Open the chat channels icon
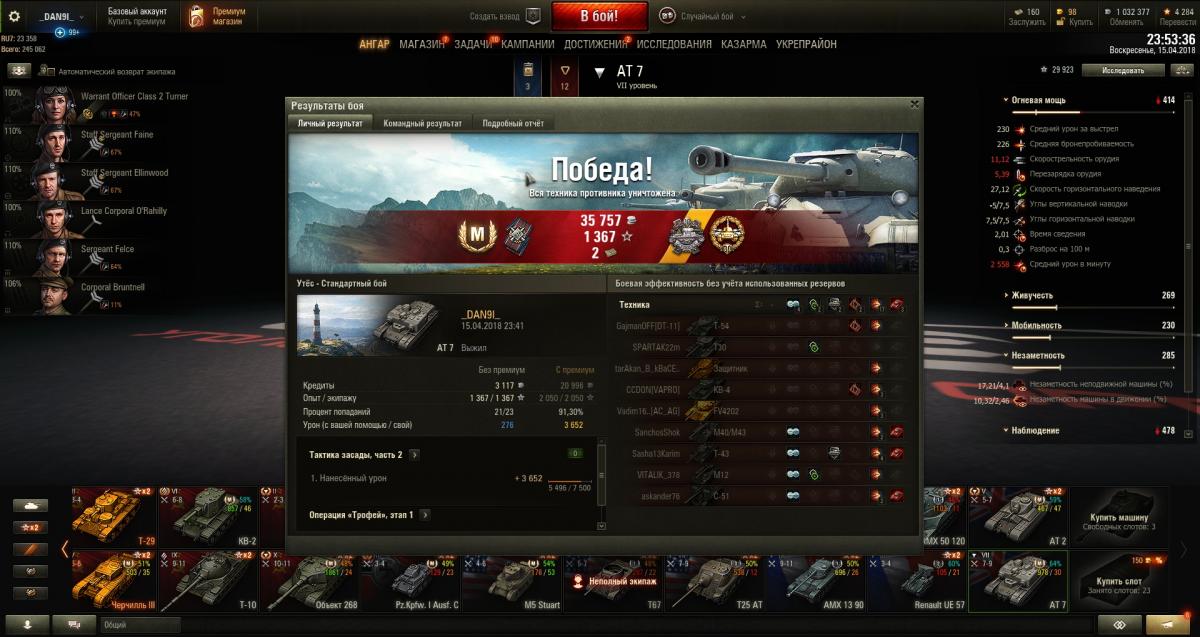 [x=75, y=624]
